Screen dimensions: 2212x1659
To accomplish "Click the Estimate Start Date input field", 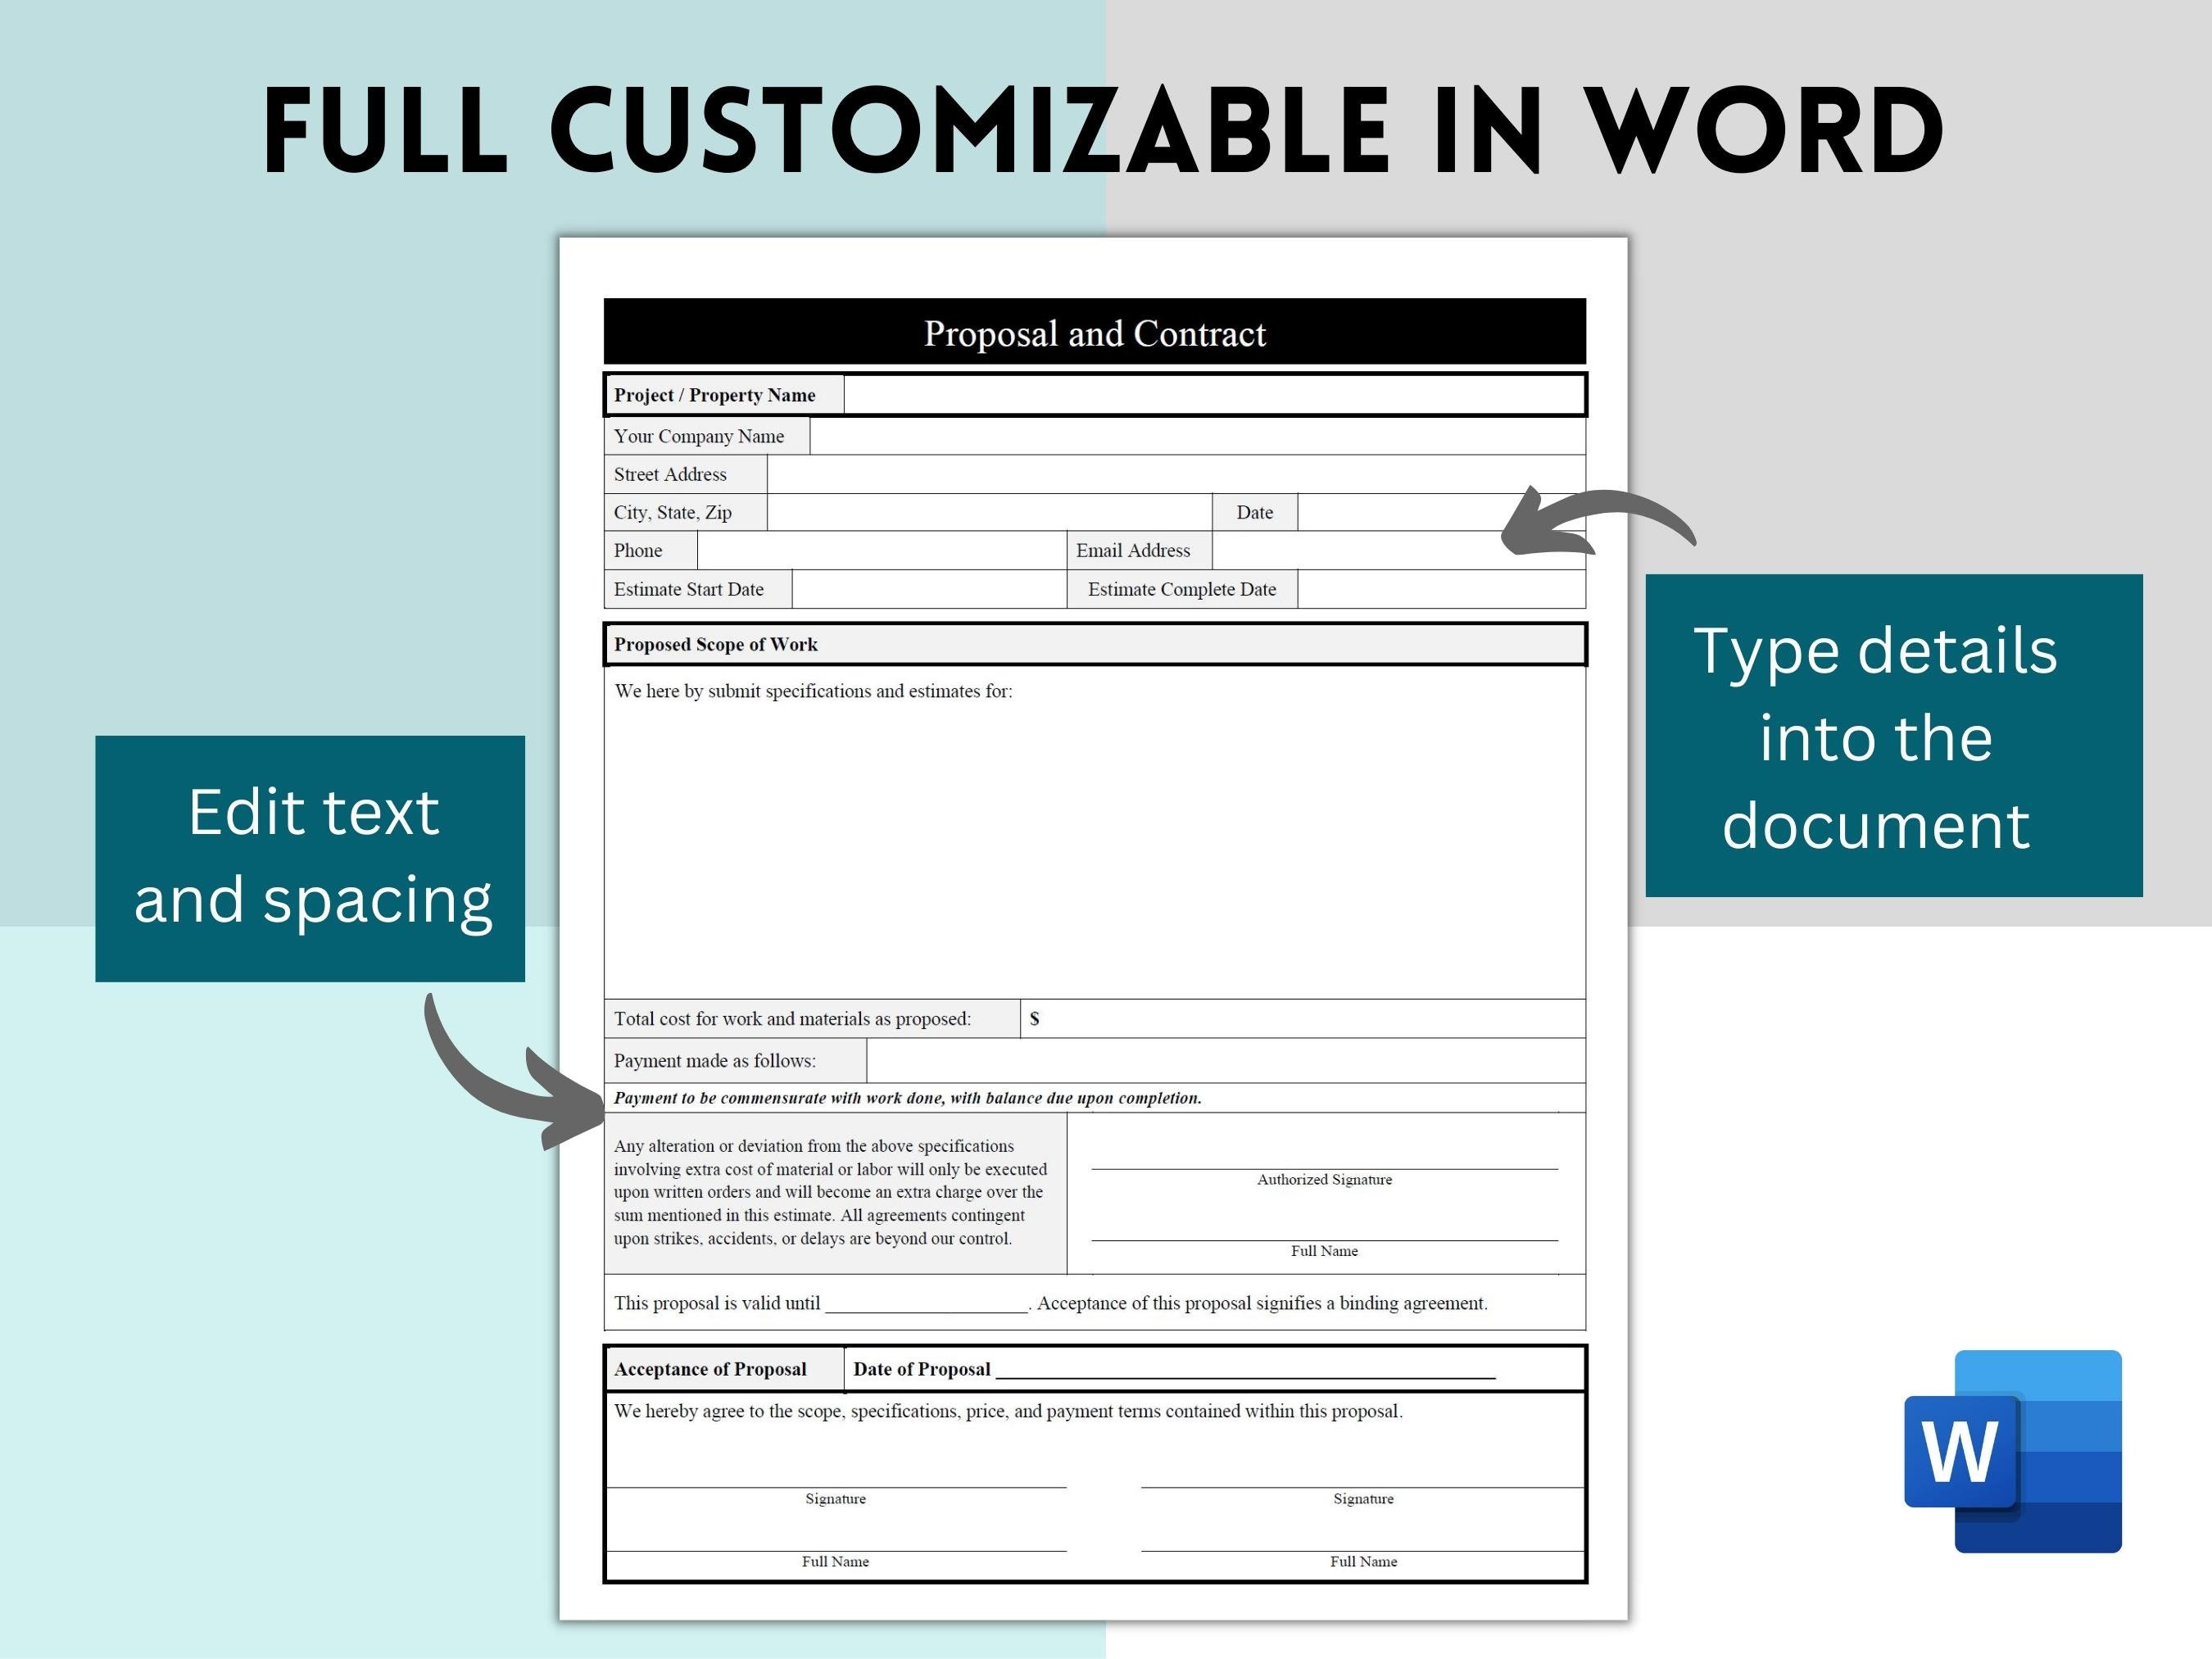I will click(x=929, y=589).
